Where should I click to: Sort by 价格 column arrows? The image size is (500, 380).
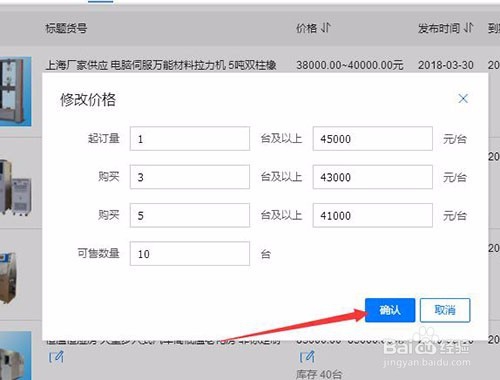[326, 28]
